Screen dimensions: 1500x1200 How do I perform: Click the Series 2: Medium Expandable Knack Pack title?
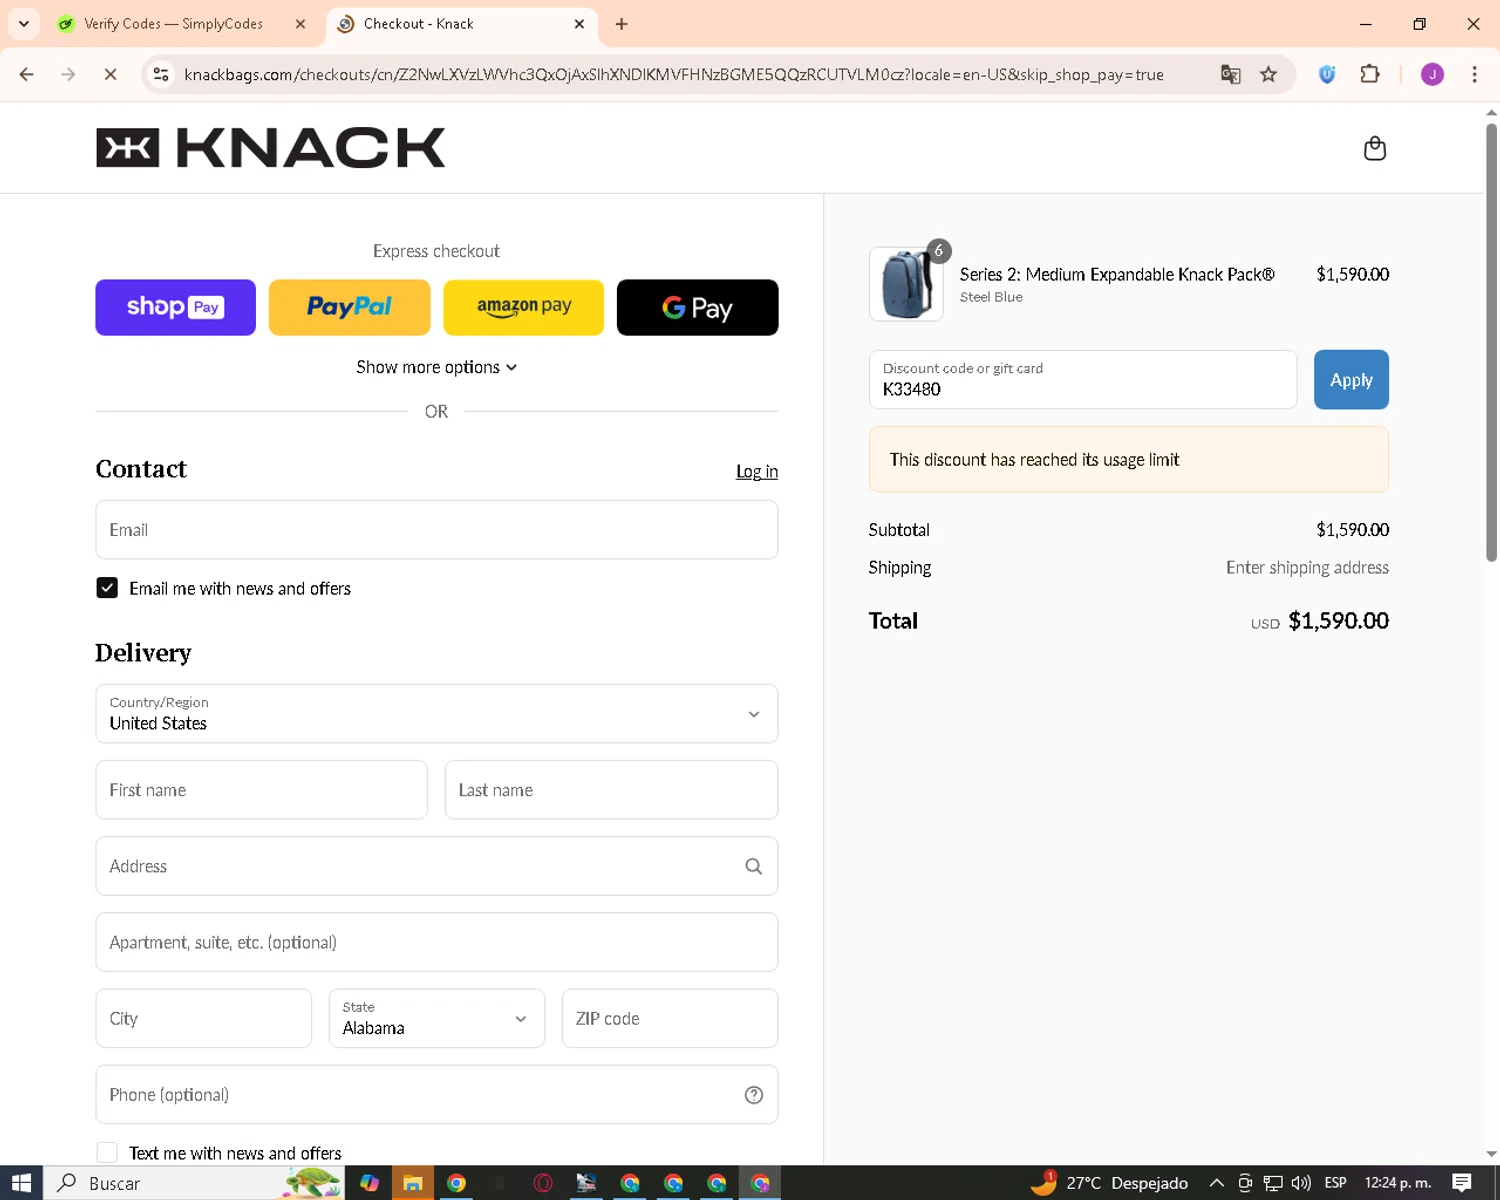point(1117,274)
